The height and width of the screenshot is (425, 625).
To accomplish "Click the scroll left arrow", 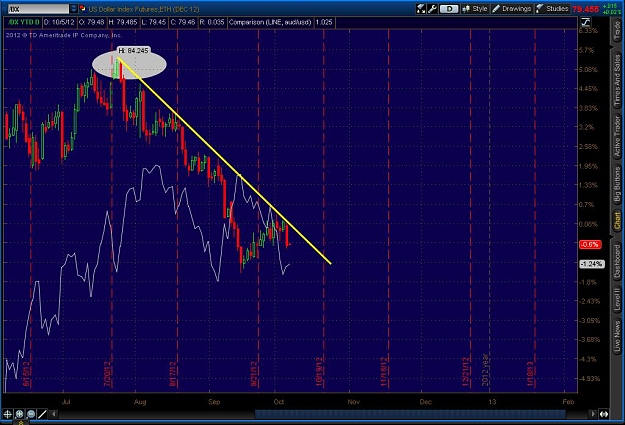I will click(54, 414).
